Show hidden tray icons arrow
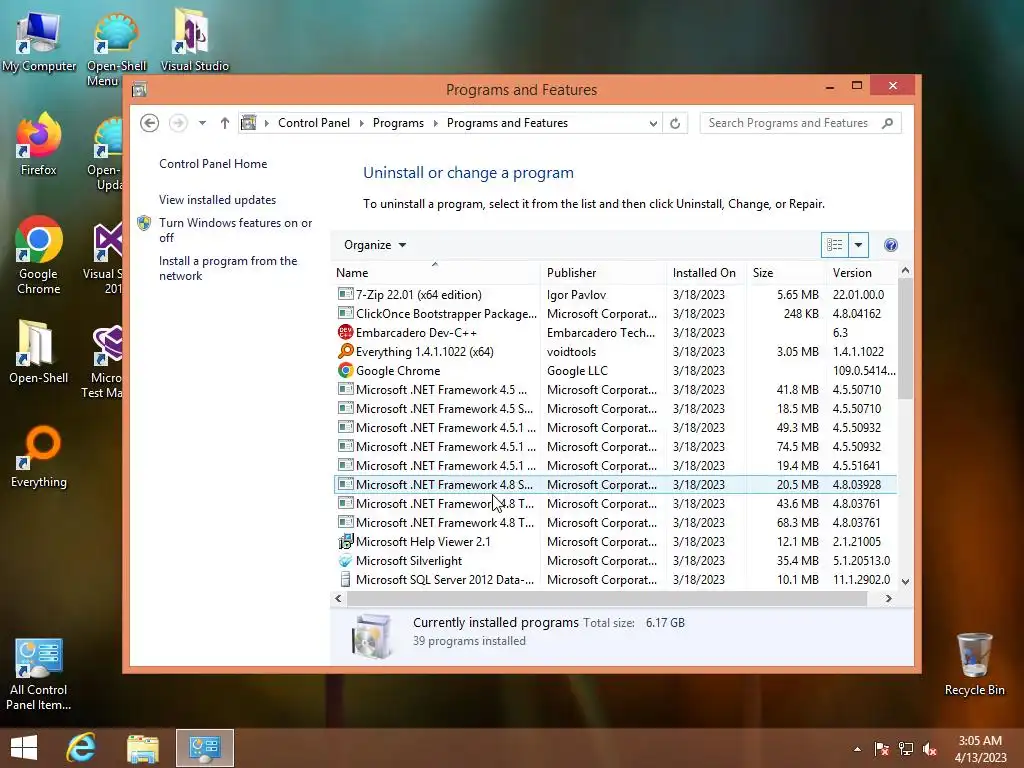Viewport: 1024px width, 768px height. click(857, 749)
